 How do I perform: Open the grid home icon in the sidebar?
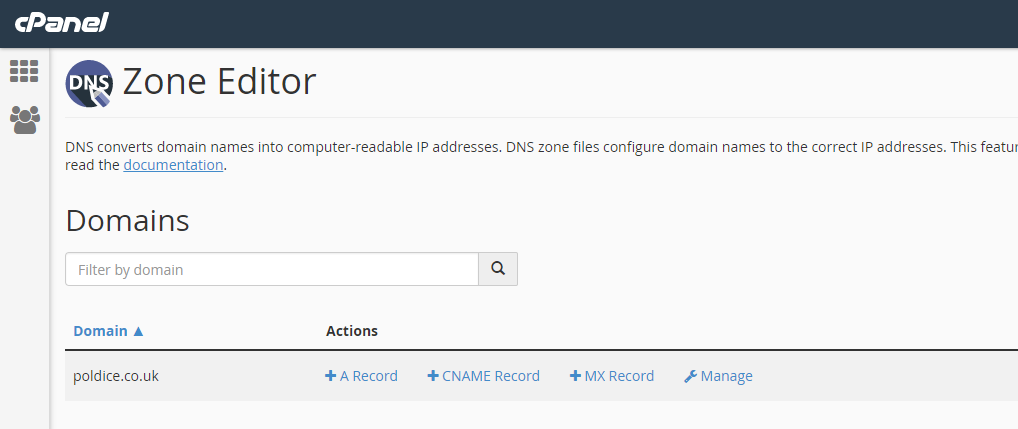(x=24, y=72)
